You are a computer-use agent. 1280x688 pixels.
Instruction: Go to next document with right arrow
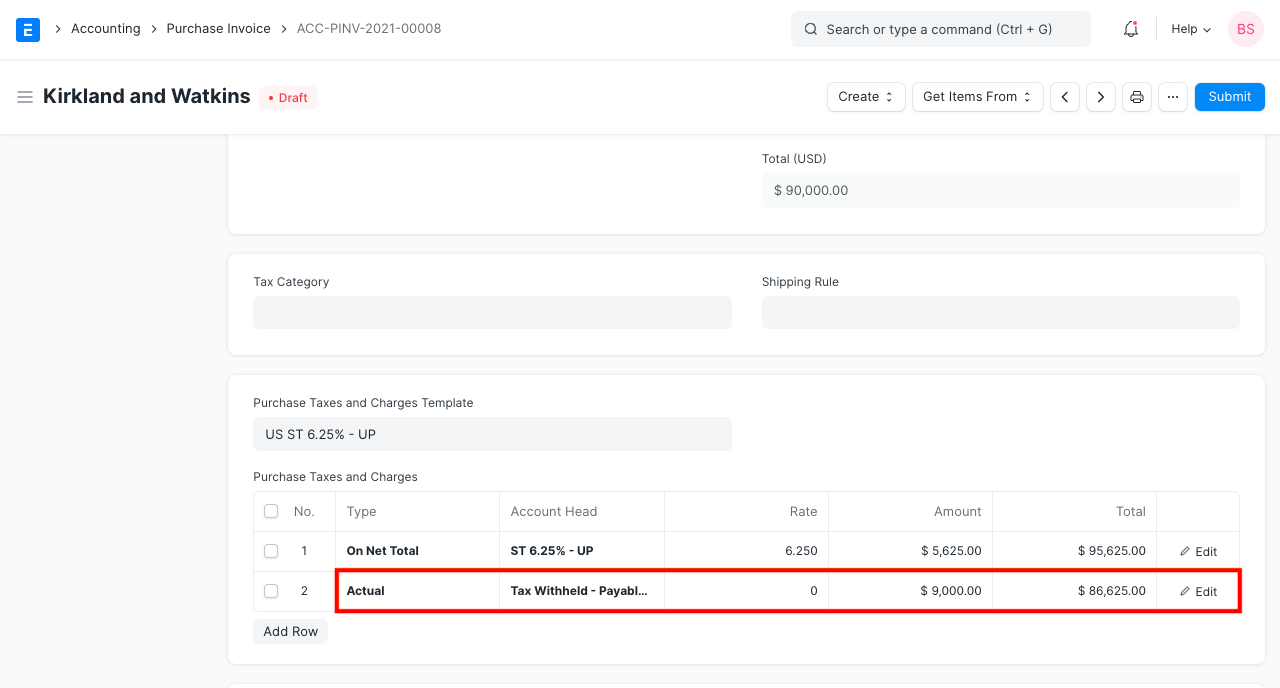1100,97
